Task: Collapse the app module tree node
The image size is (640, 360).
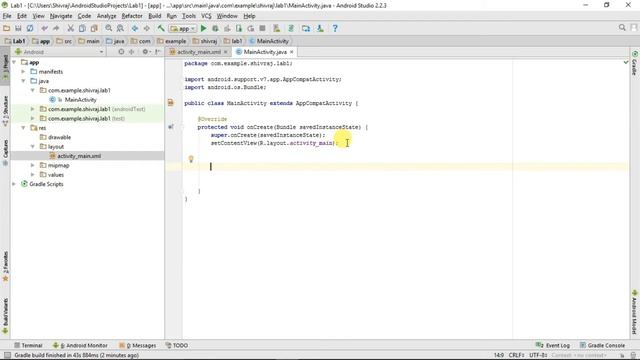Action: pos(14,62)
